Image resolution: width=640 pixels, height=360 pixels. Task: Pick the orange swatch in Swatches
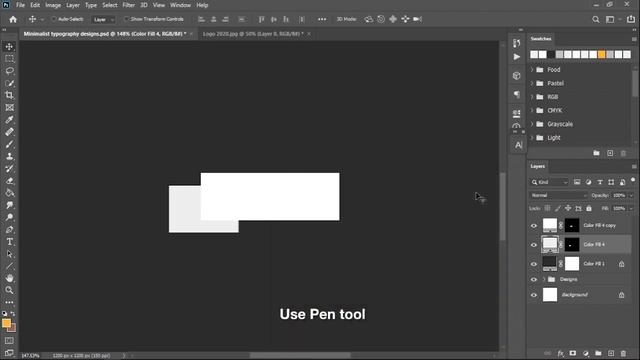[x=602, y=55]
